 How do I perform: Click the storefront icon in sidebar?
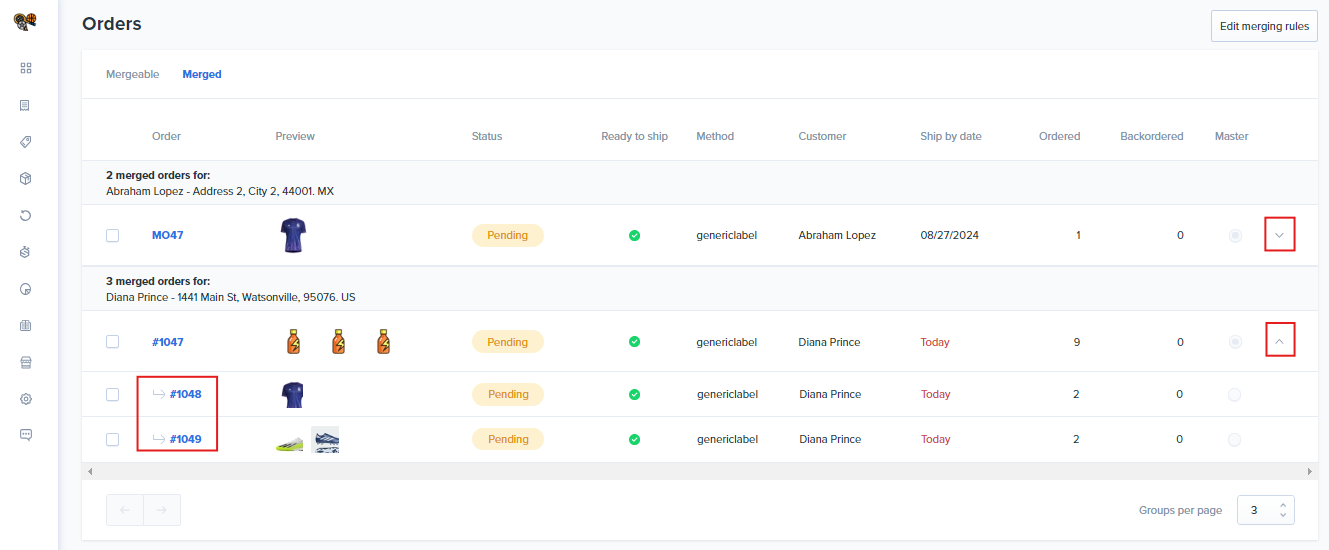click(26, 362)
